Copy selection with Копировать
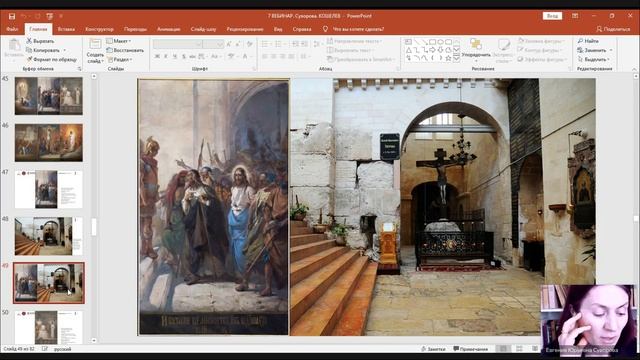This screenshot has width=640, height=360. click(43, 50)
